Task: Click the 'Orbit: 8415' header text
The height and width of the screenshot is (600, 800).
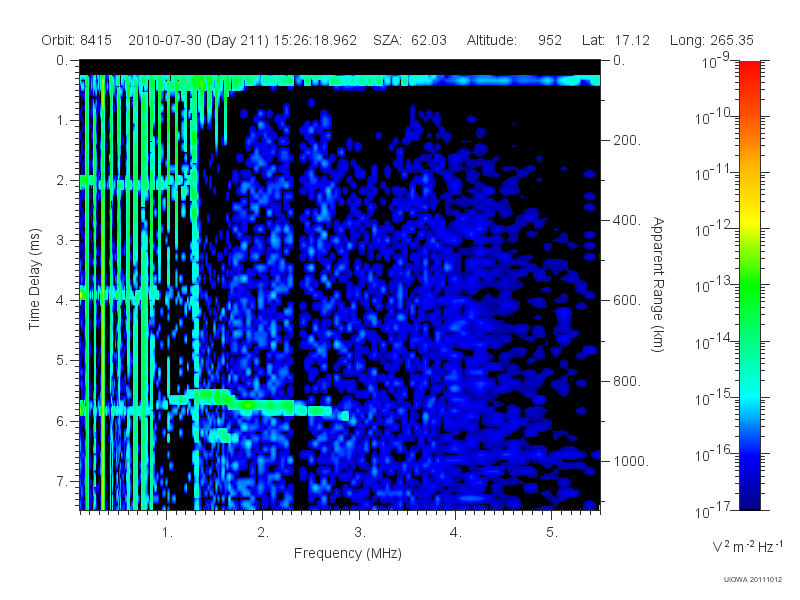Action: [x=77, y=40]
